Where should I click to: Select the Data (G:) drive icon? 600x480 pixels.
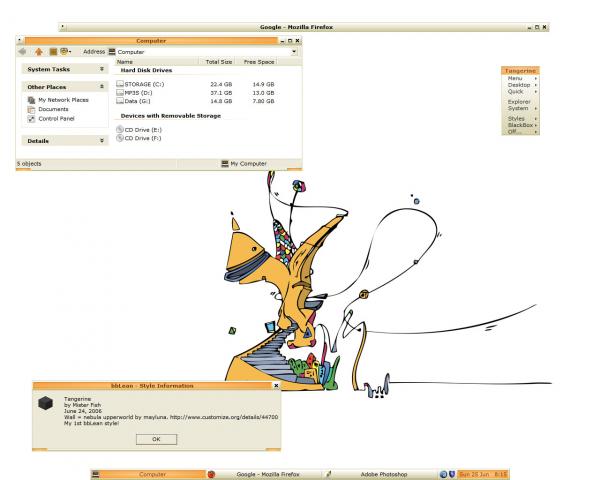pyautogui.click(x=120, y=101)
